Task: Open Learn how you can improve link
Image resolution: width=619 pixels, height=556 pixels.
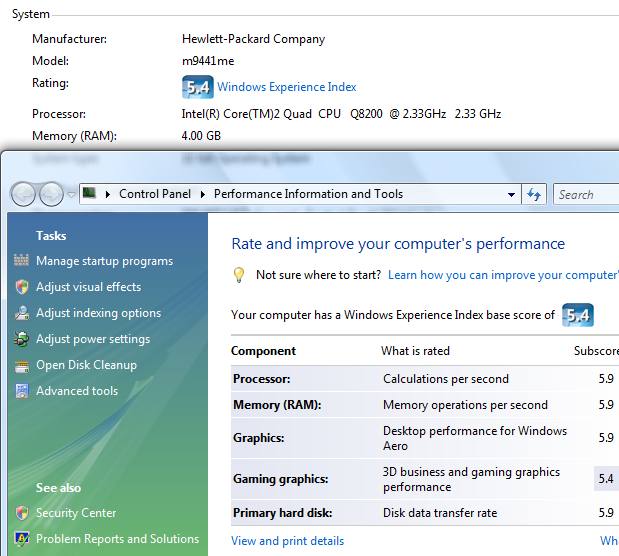Action: coord(503,275)
